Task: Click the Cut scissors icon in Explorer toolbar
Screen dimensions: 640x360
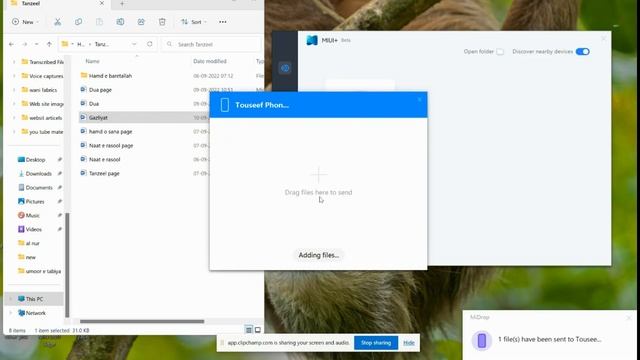Action: [58, 22]
